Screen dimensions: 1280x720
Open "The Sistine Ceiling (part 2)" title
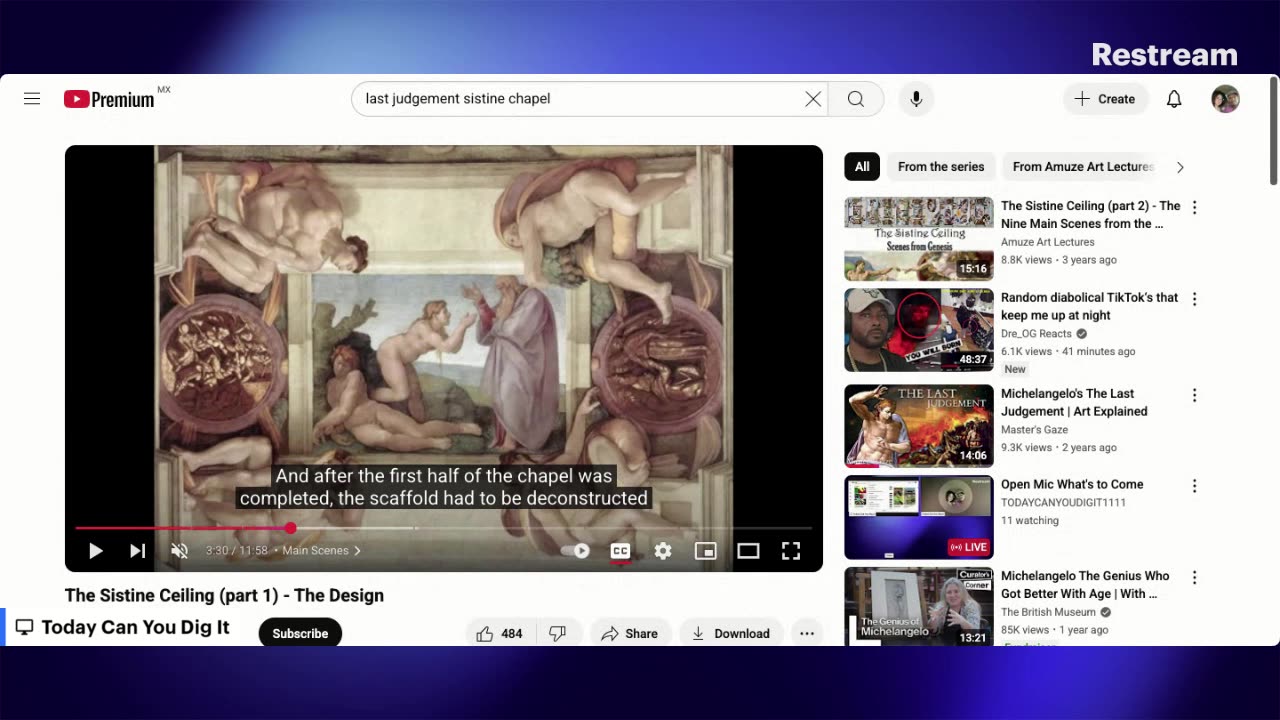[x=1090, y=215]
